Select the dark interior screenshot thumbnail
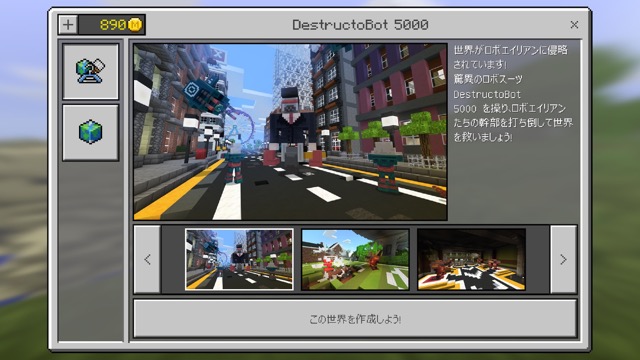The height and width of the screenshot is (360, 640). 471,259
